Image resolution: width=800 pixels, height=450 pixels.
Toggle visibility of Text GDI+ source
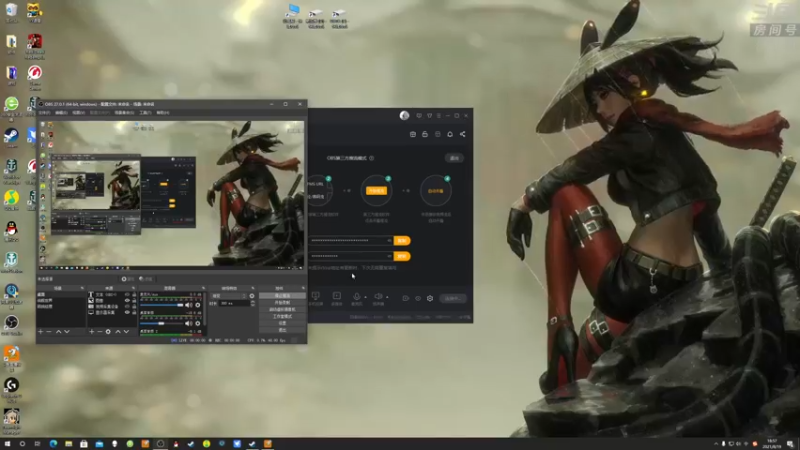tap(127, 294)
